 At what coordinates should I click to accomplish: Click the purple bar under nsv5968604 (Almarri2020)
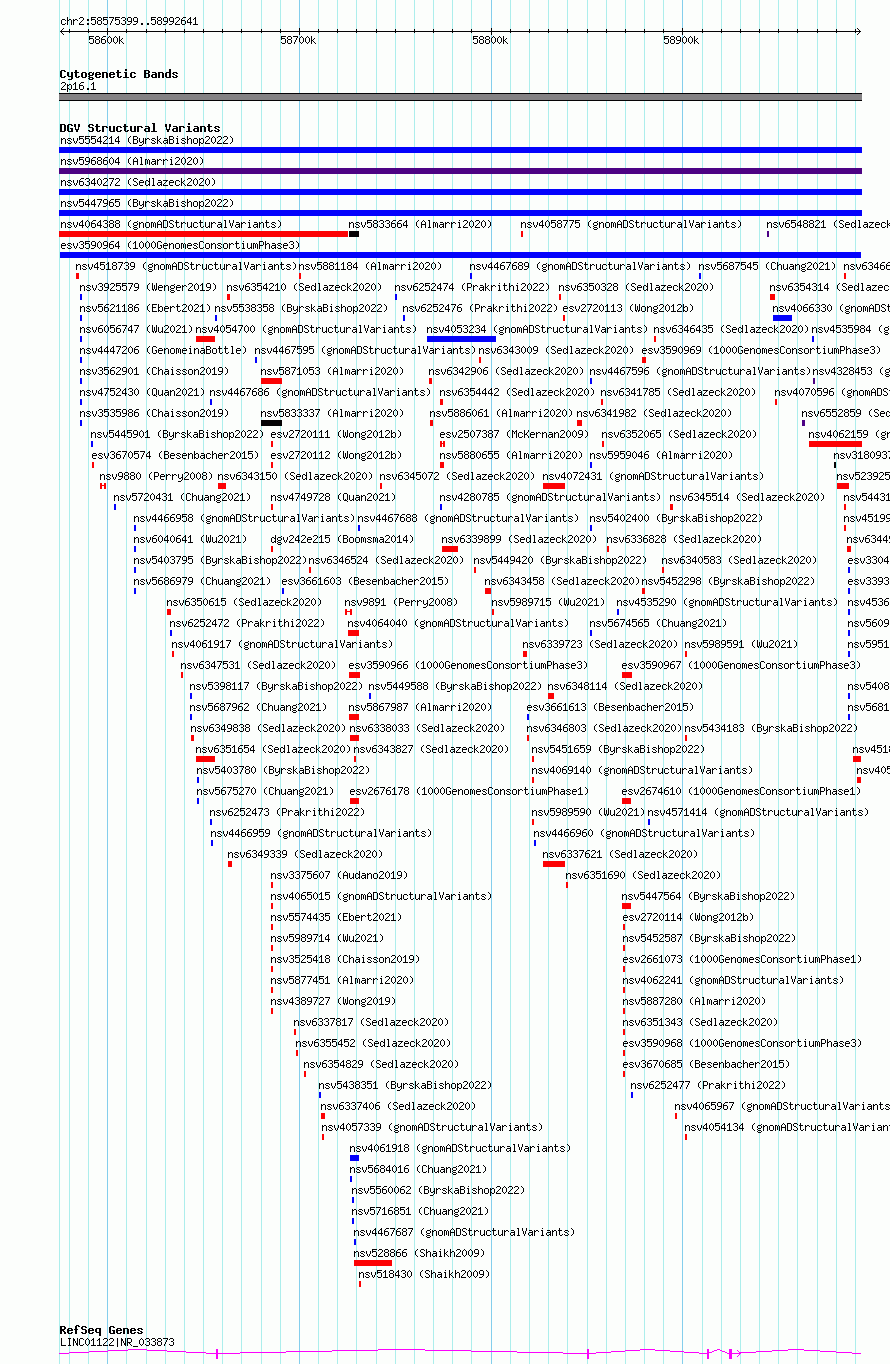461,171
